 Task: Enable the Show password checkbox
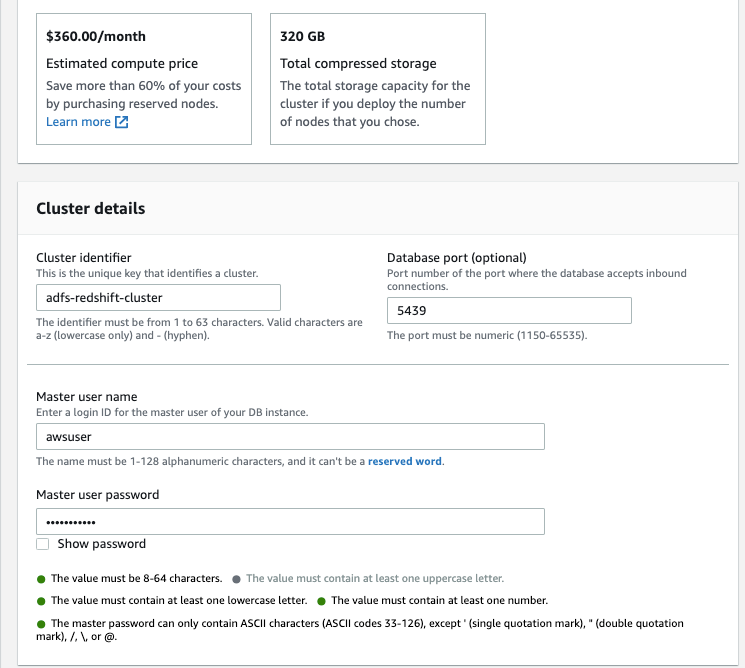point(43,544)
